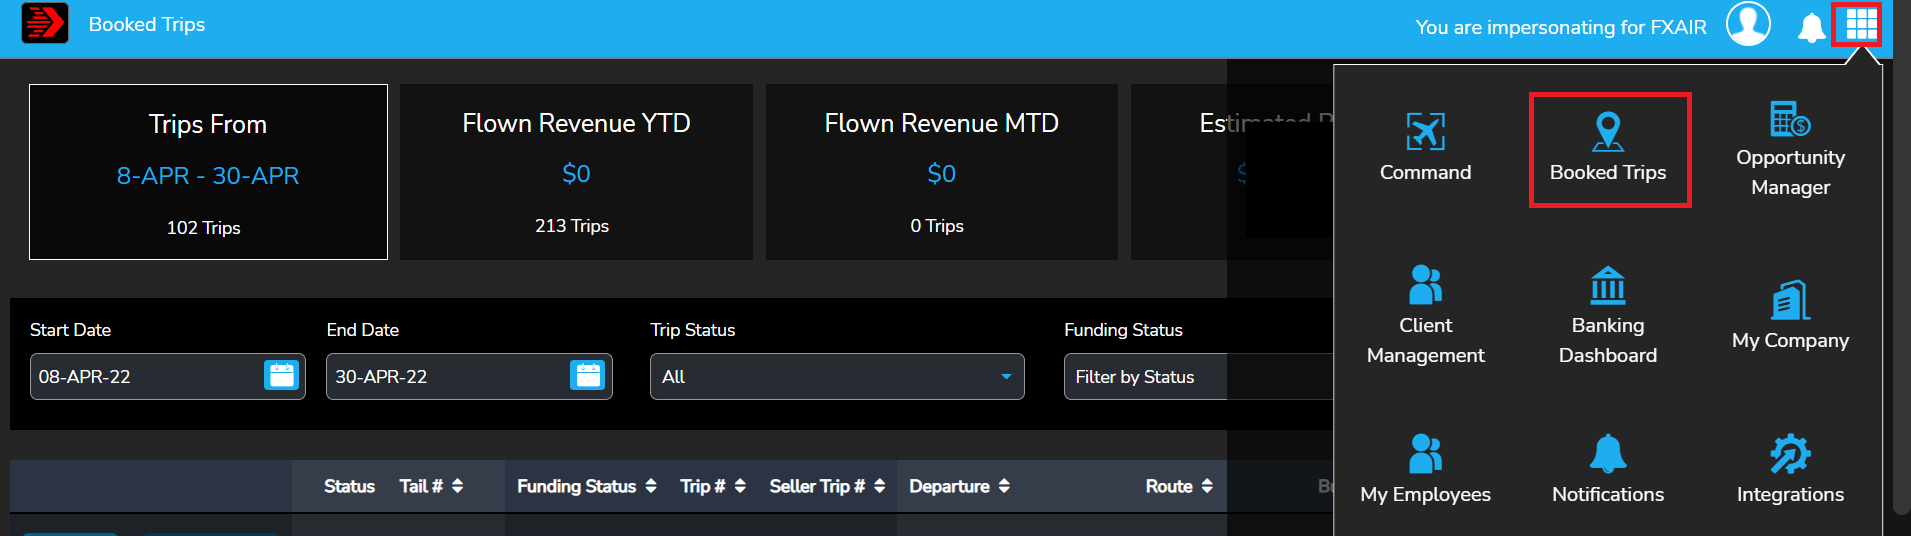Sort by the Funding Status column
Viewport: 1911px width, 536px height.
[x=586, y=486]
